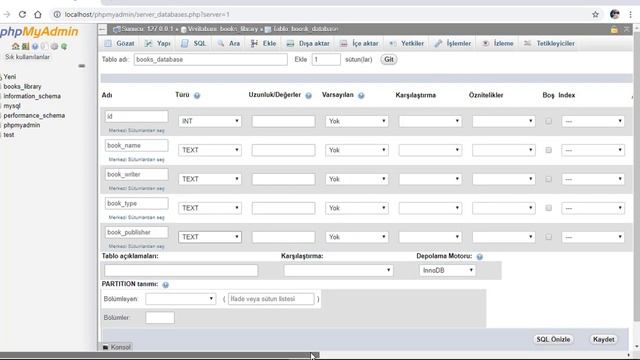Image resolution: width=640 pixels, height=360 pixels.
Task: Click the lock icon at top right of the panel
Action: 614,29
